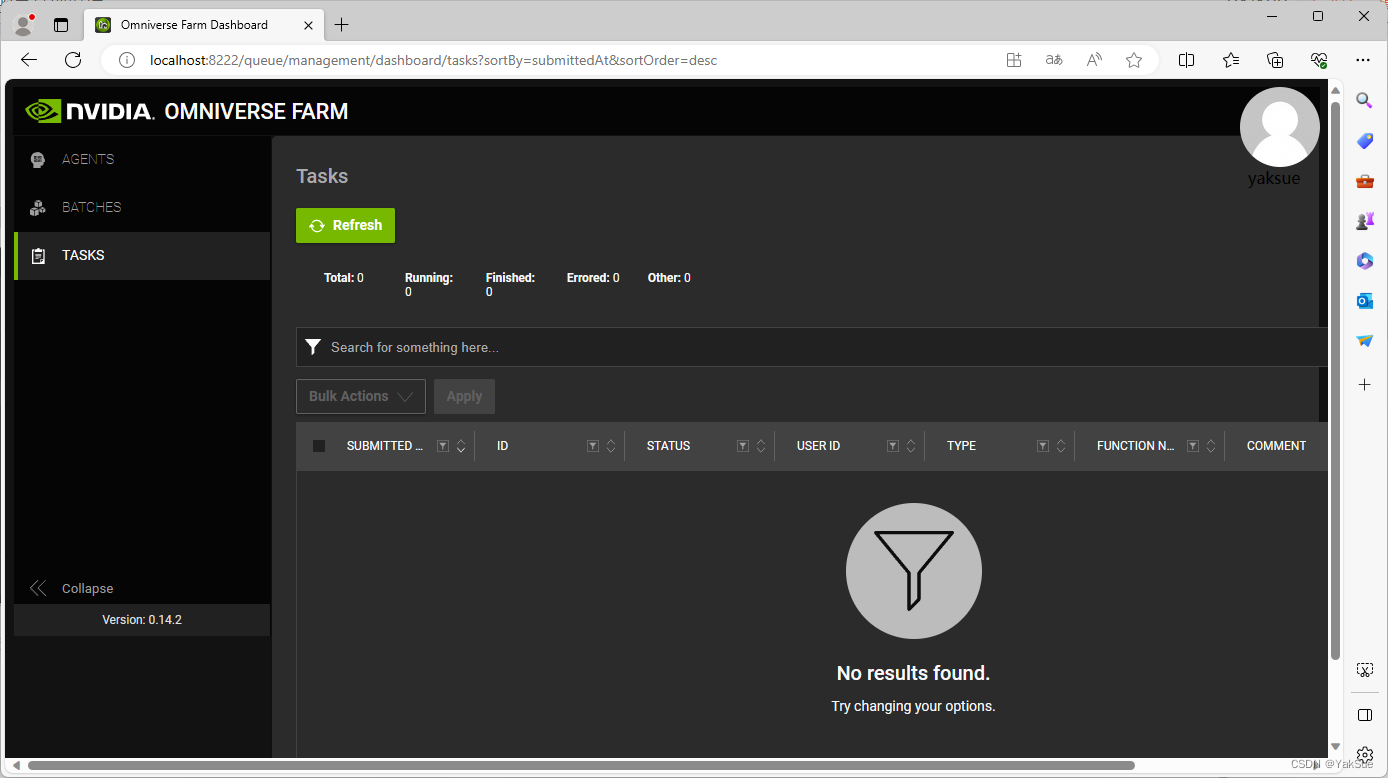The width and height of the screenshot is (1388, 778).
Task: Open filter for ID column
Action: (x=593, y=446)
